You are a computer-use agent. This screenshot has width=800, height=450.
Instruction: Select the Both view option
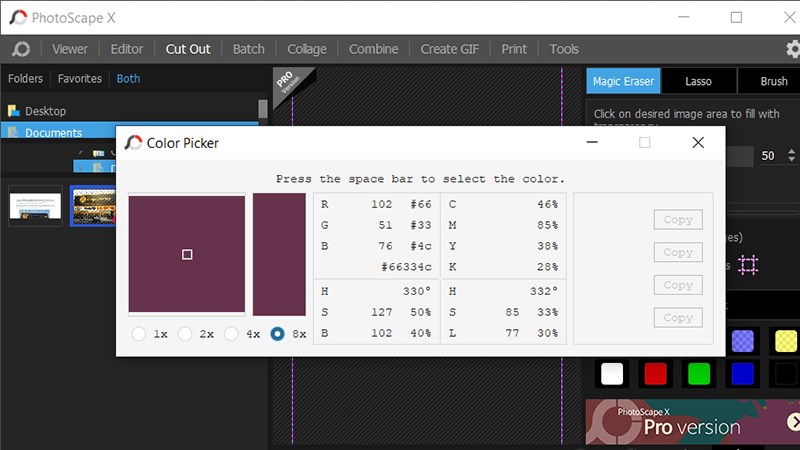[x=128, y=79]
